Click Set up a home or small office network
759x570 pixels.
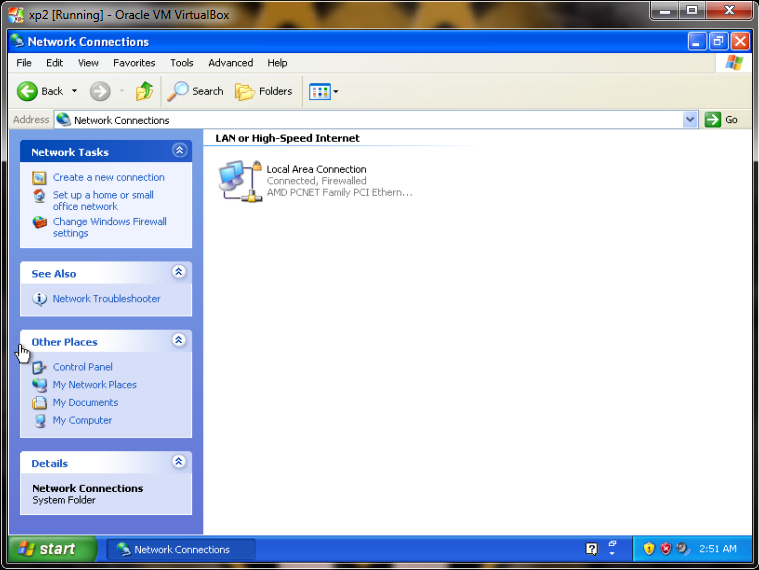[x=103, y=201]
